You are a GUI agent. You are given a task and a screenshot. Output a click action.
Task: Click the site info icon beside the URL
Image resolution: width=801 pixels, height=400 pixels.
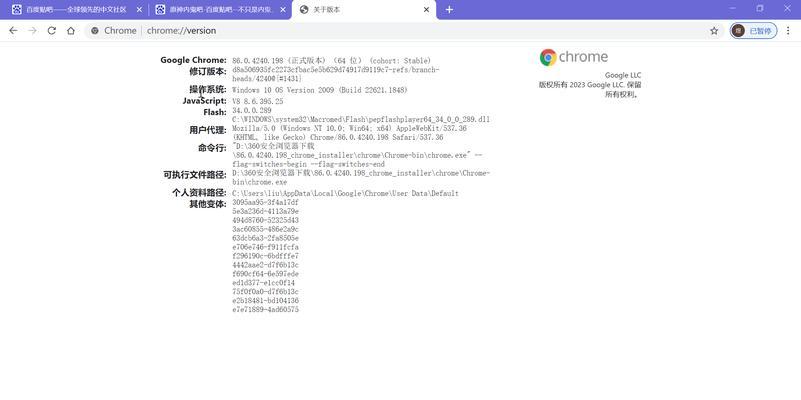pyautogui.click(x=95, y=31)
